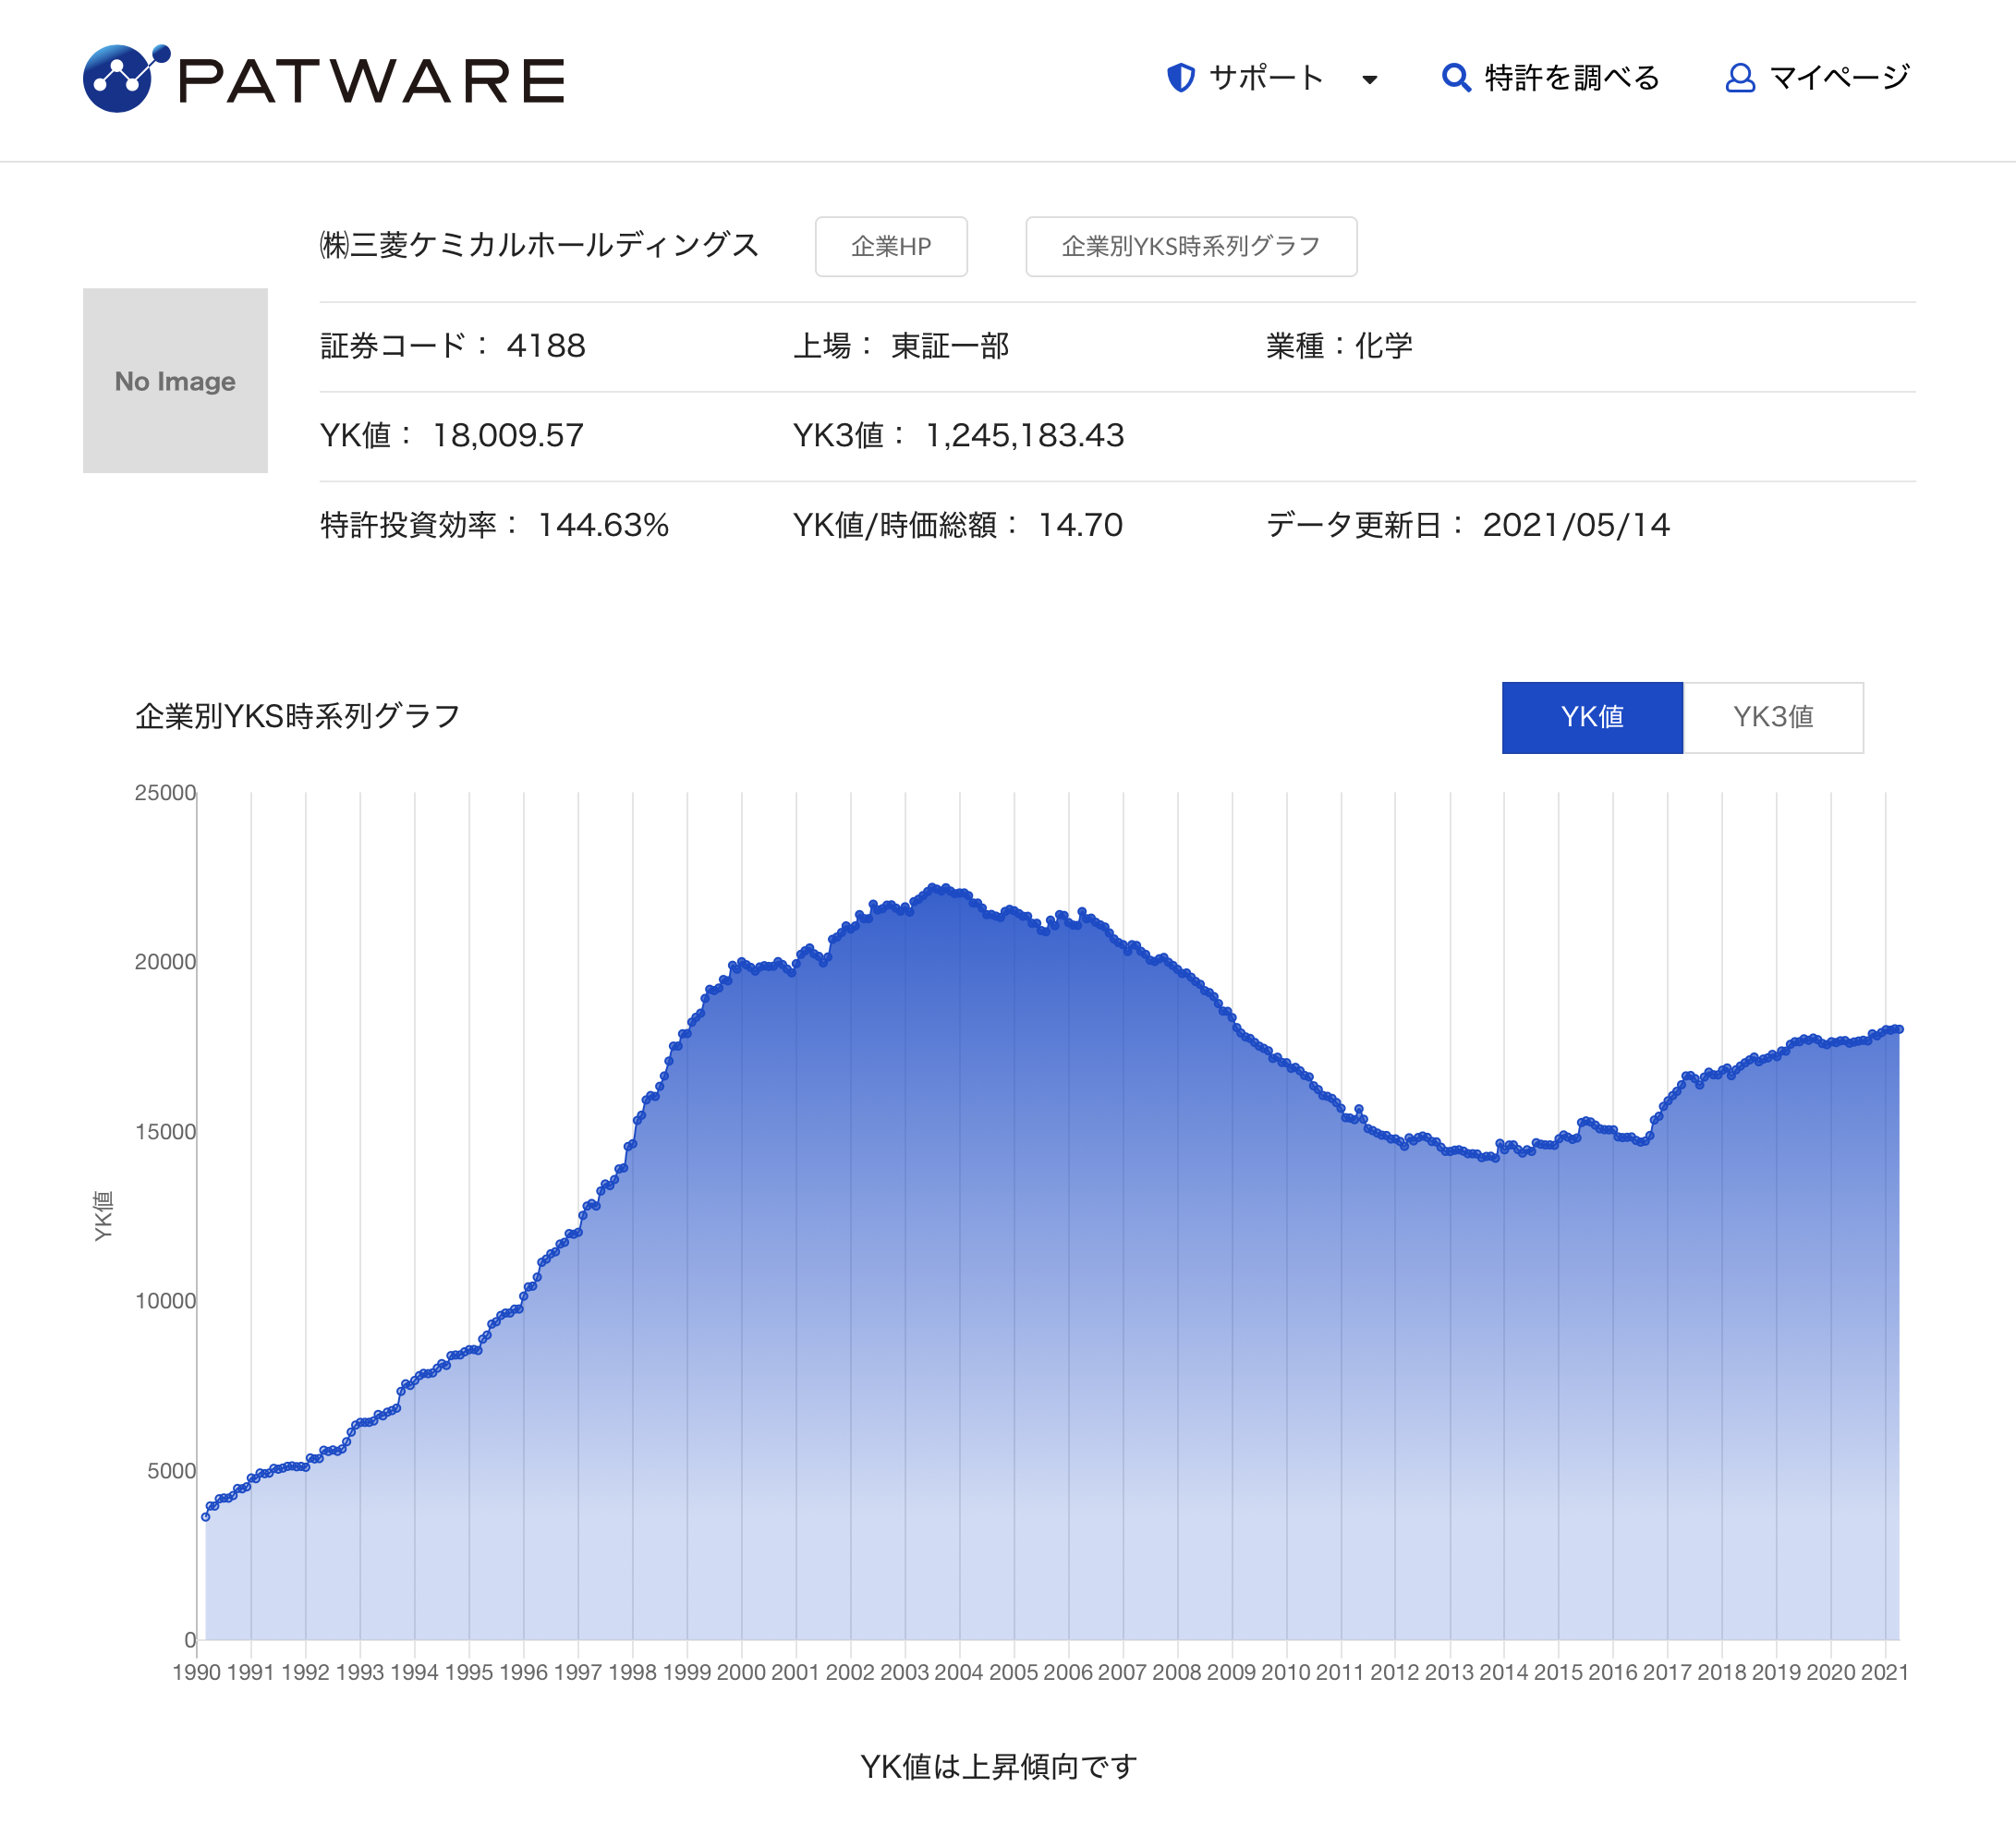Click the chart heading 企業別YKS時系列グラフ
The height and width of the screenshot is (1824, 2016).
297,716
